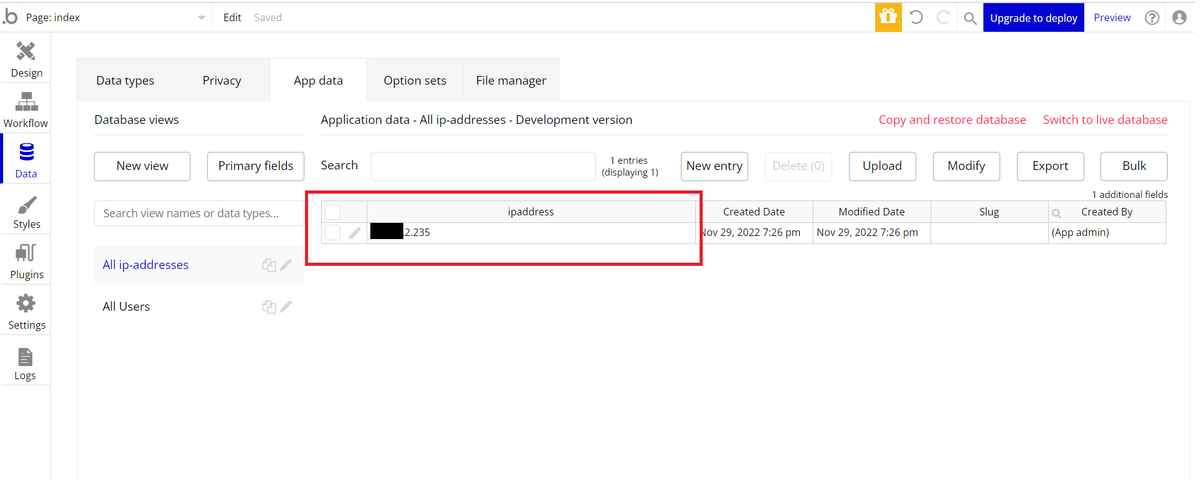Click the Created Date column header
Viewport: 1200px width, 480px height.
click(x=754, y=212)
